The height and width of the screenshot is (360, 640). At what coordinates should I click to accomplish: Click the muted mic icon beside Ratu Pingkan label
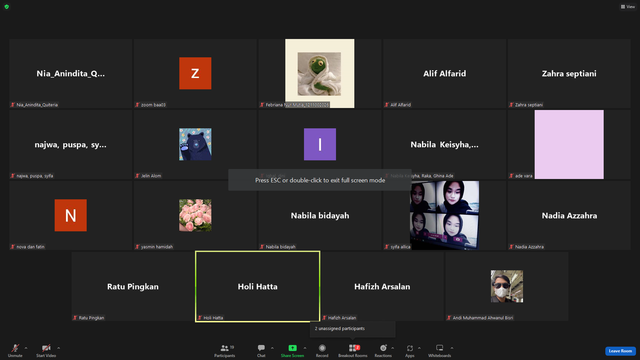(75, 318)
